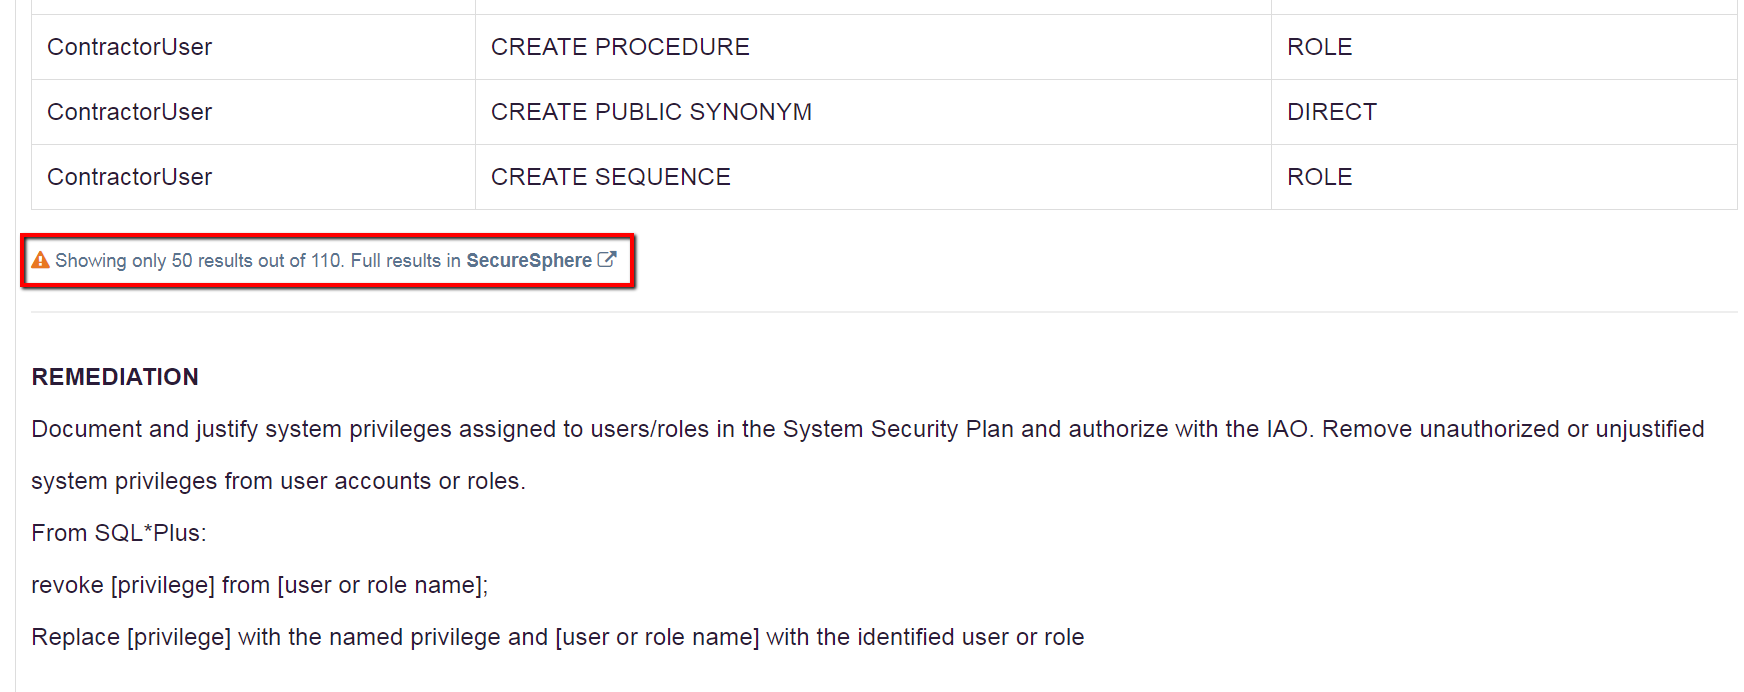Screen dimensions: 1744x692
Task: Open the SecureSphere full results link
Action: tap(529, 260)
